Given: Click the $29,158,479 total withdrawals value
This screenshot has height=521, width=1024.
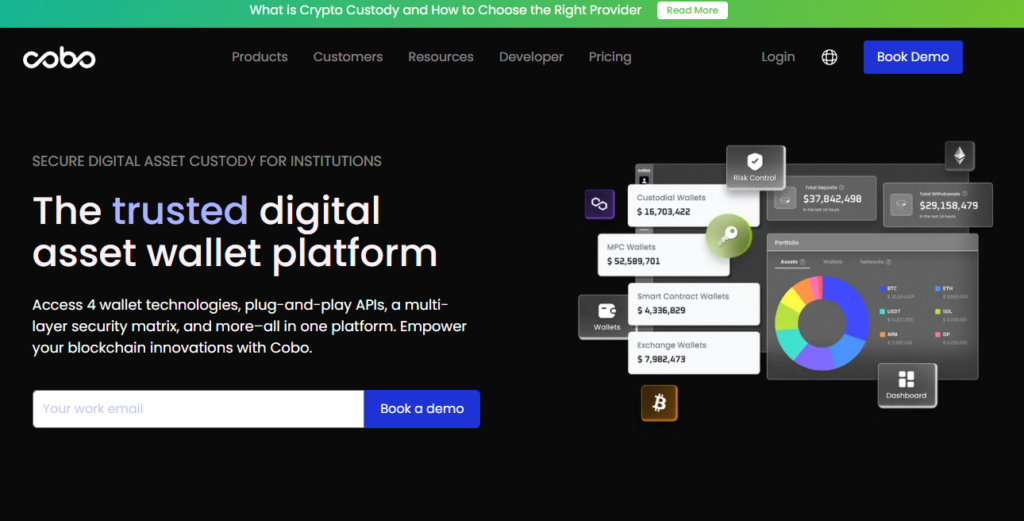Looking at the screenshot, I should [x=949, y=205].
